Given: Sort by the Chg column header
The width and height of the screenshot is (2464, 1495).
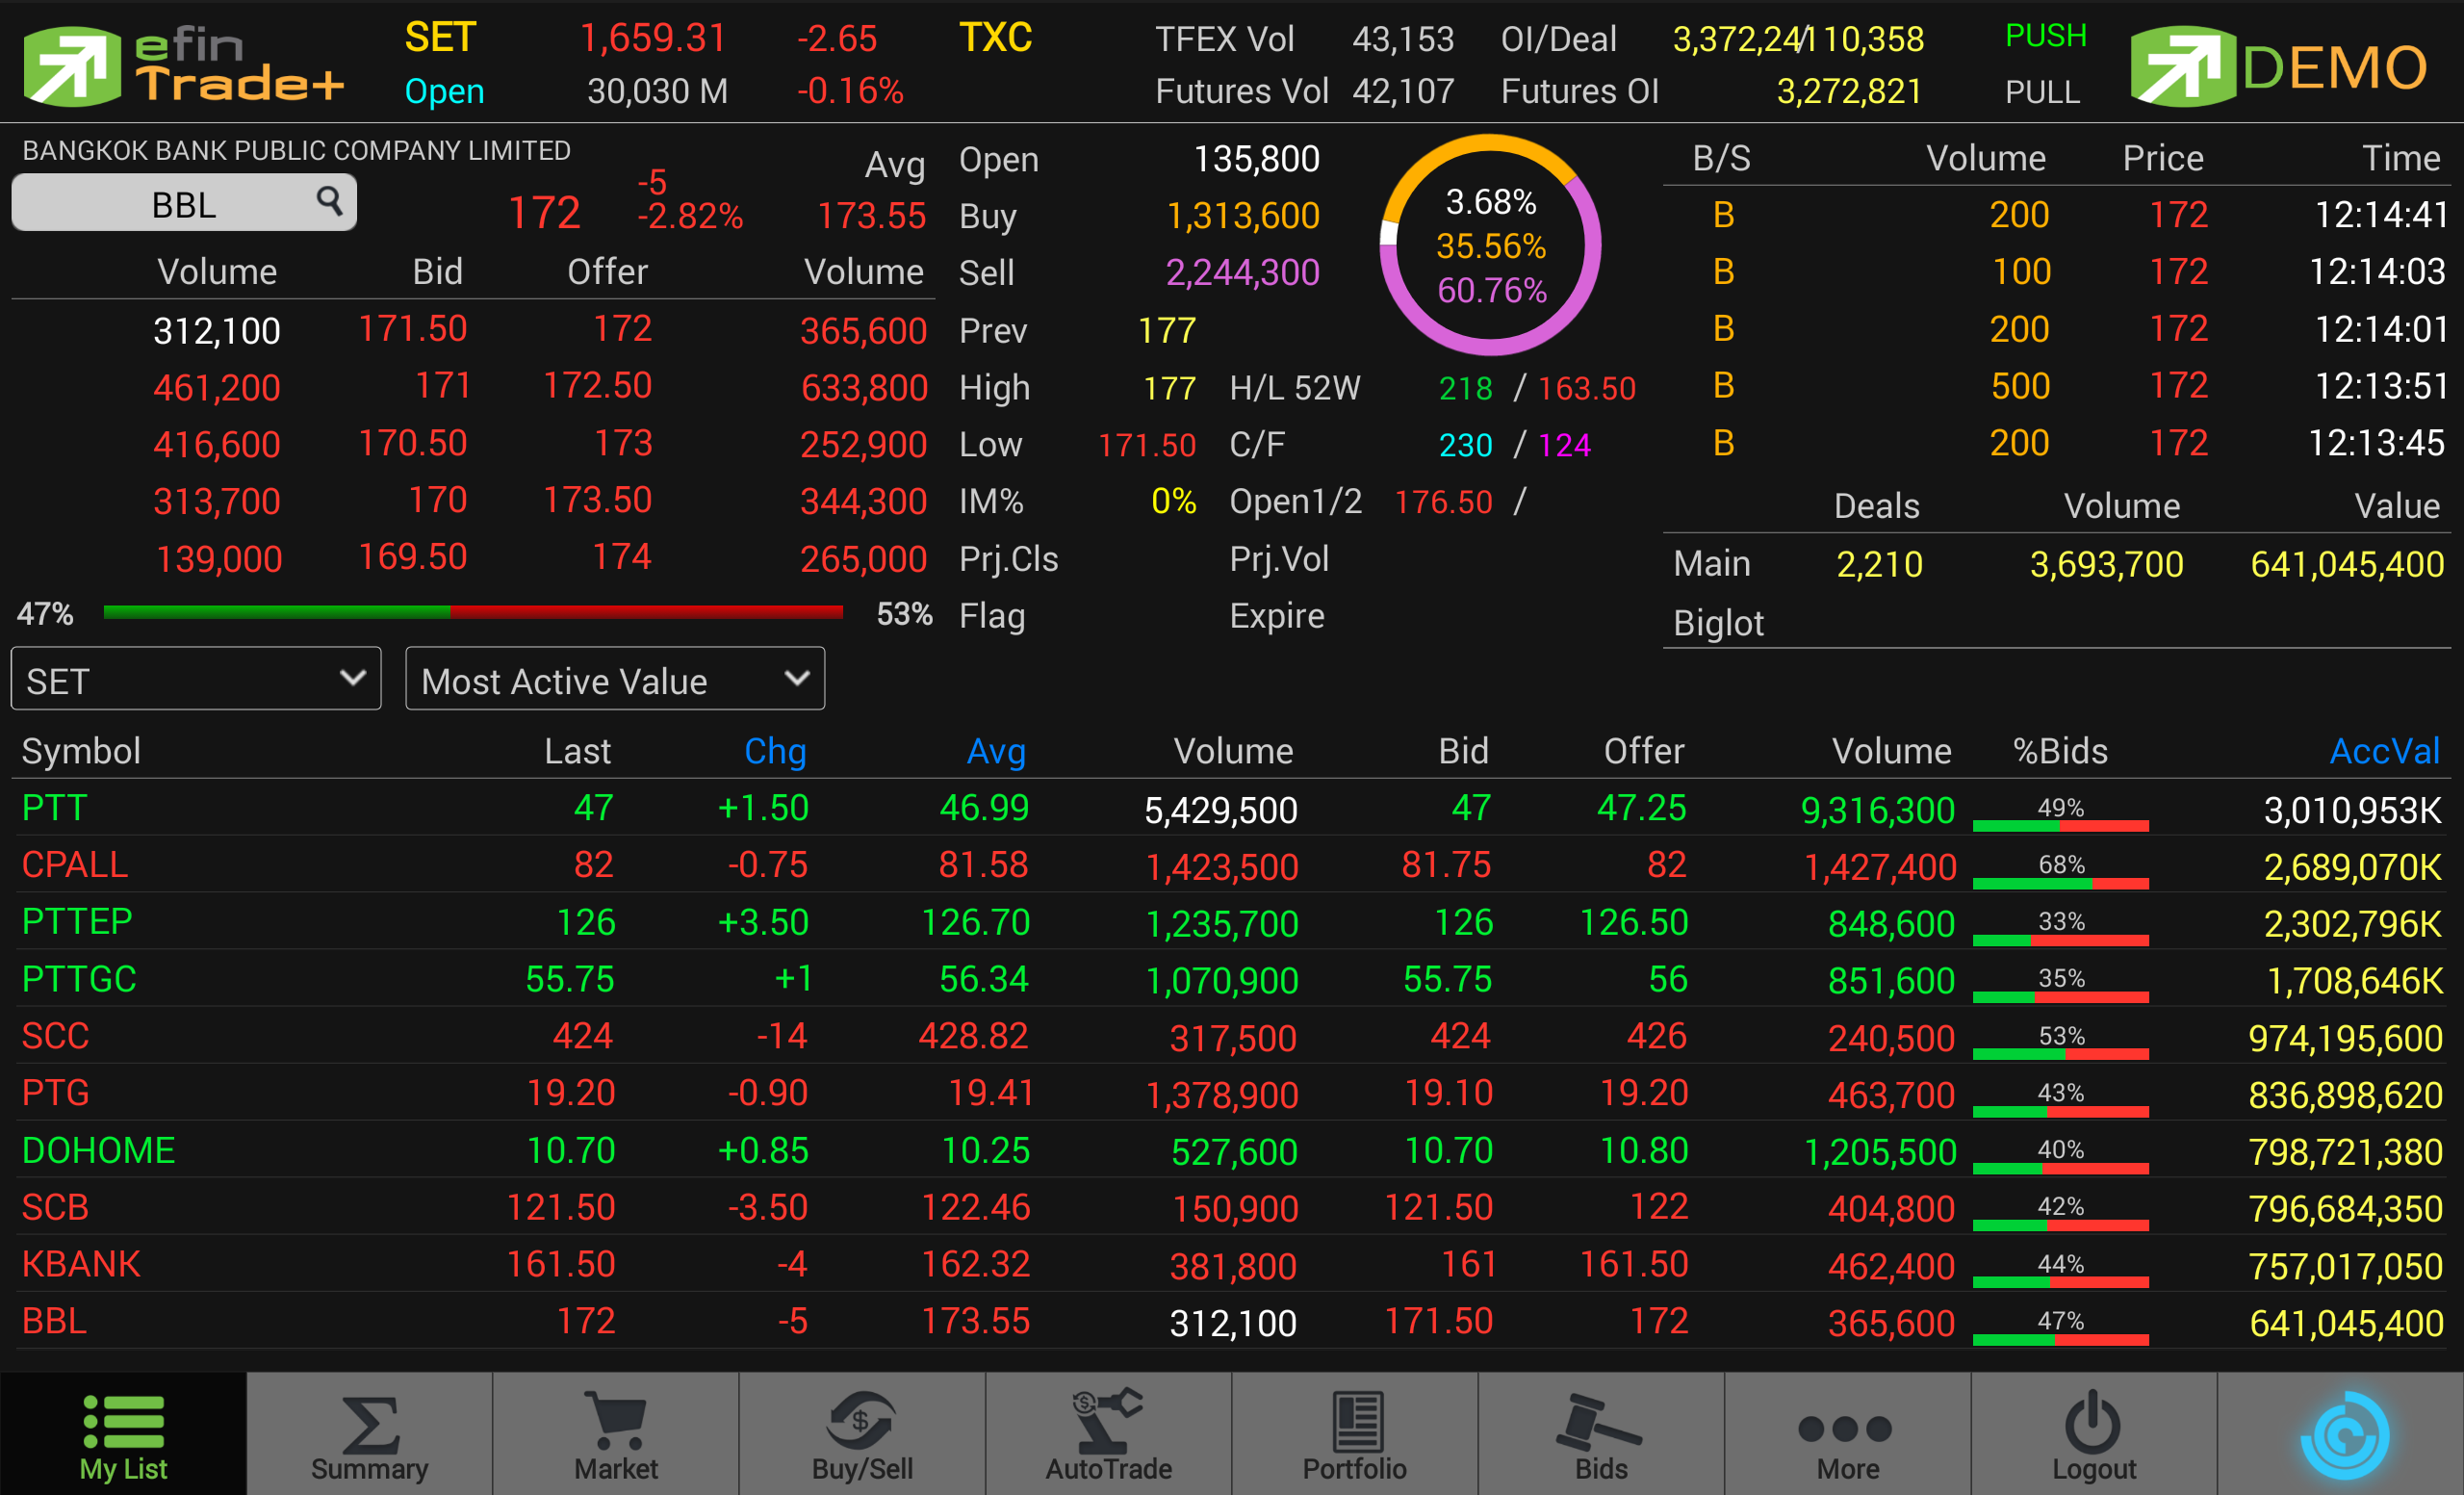Looking at the screenshot, I should (x=775, y=751).
